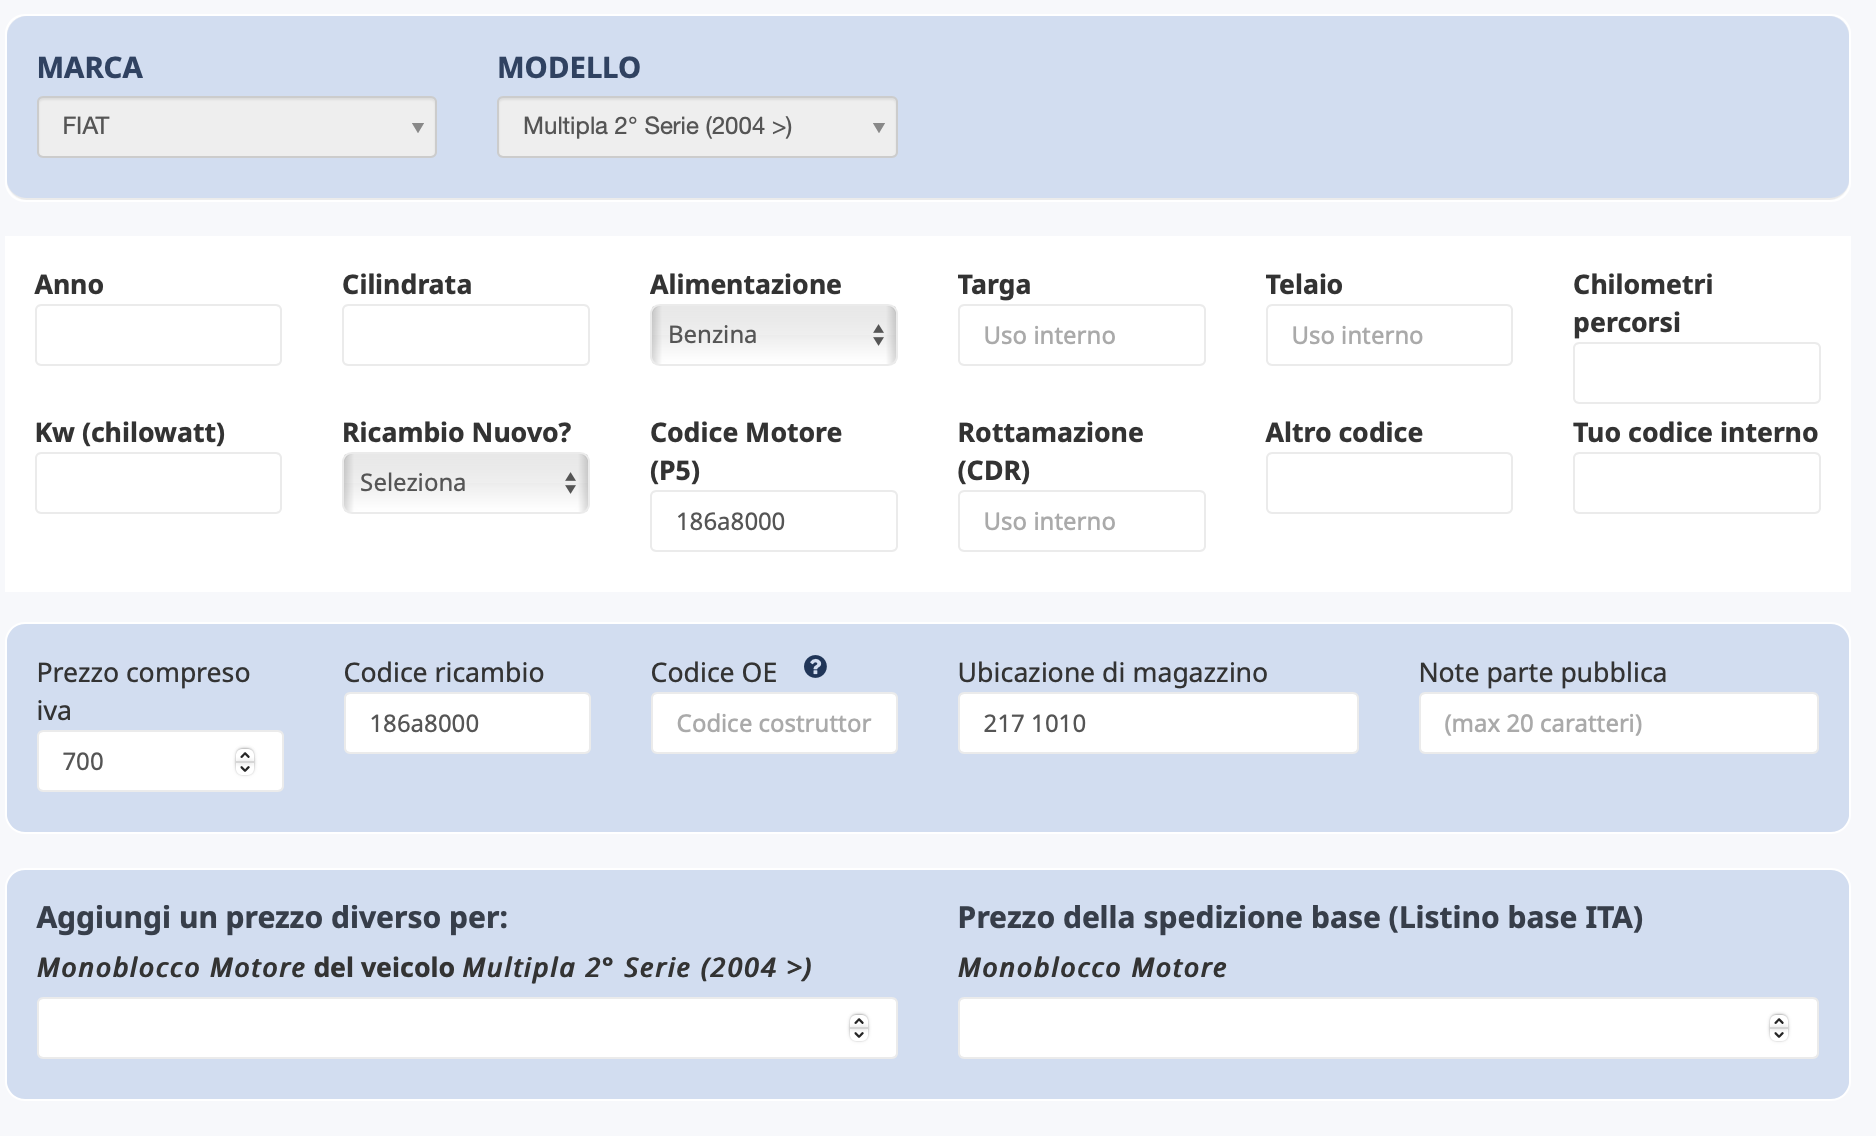Open the MODELLO dropdown showing Multipla
The image size is (1876, 1136).
tap(697, 127)
